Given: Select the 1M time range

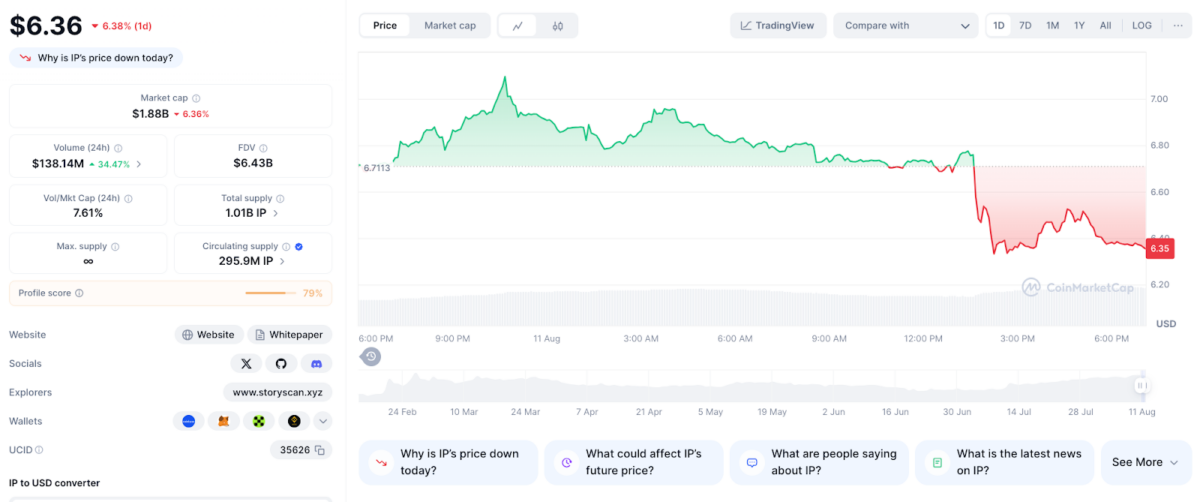Looking at the screenshot, I should (1053, 26).
